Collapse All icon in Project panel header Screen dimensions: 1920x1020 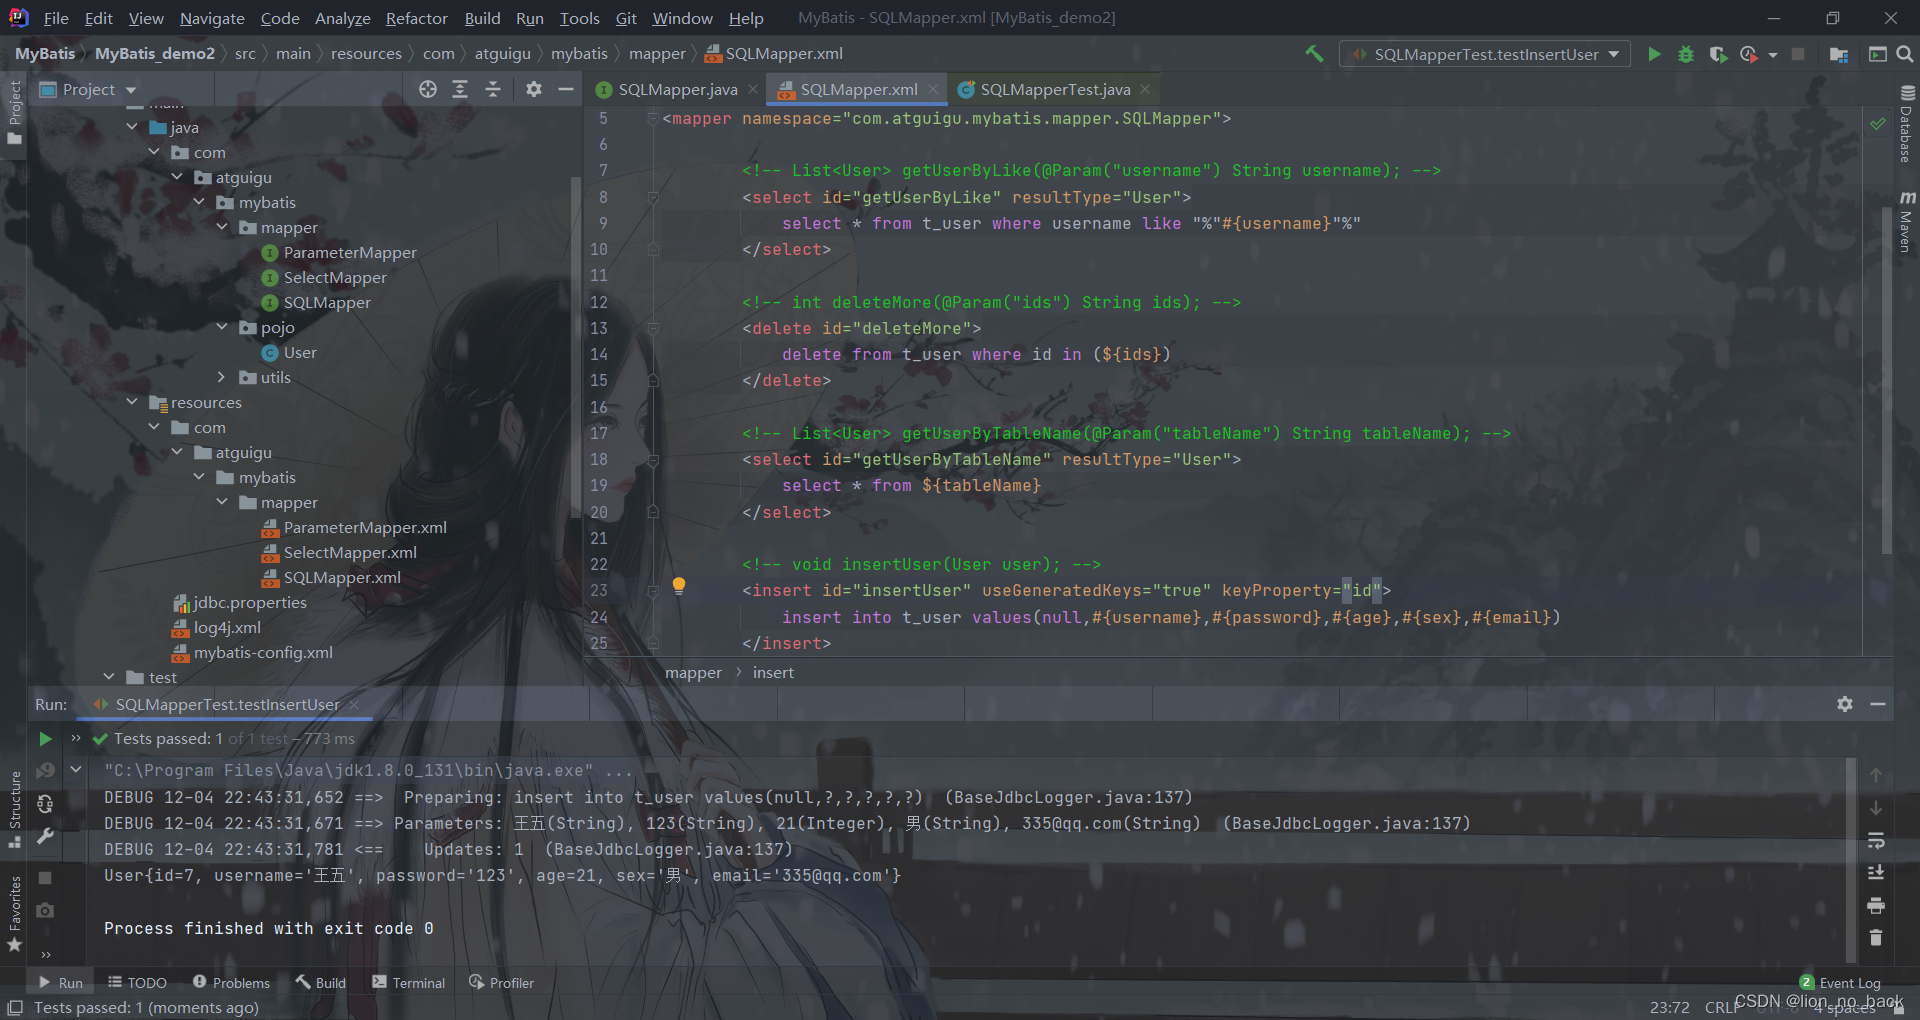[x=493, y=89]
